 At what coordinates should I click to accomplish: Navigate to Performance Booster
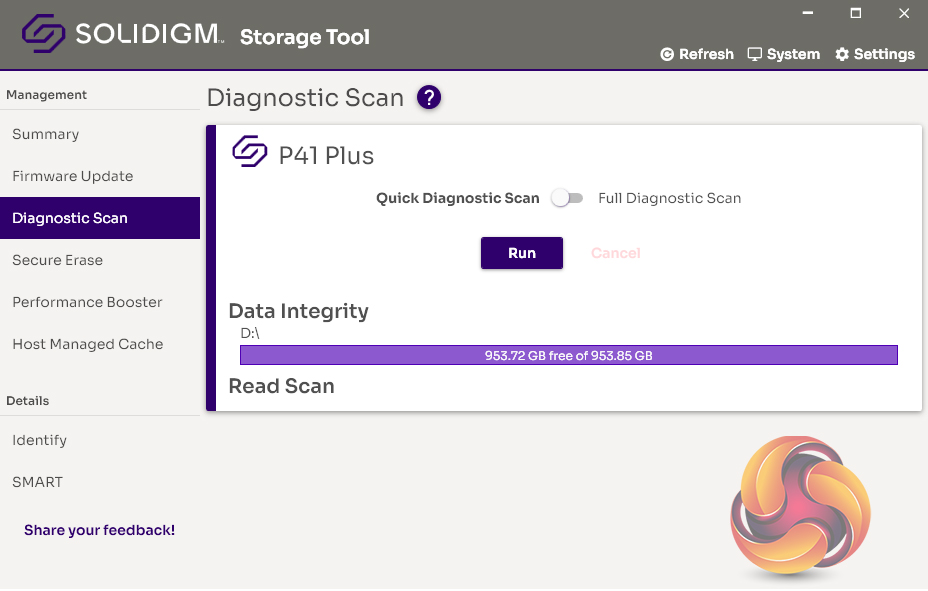87,302
